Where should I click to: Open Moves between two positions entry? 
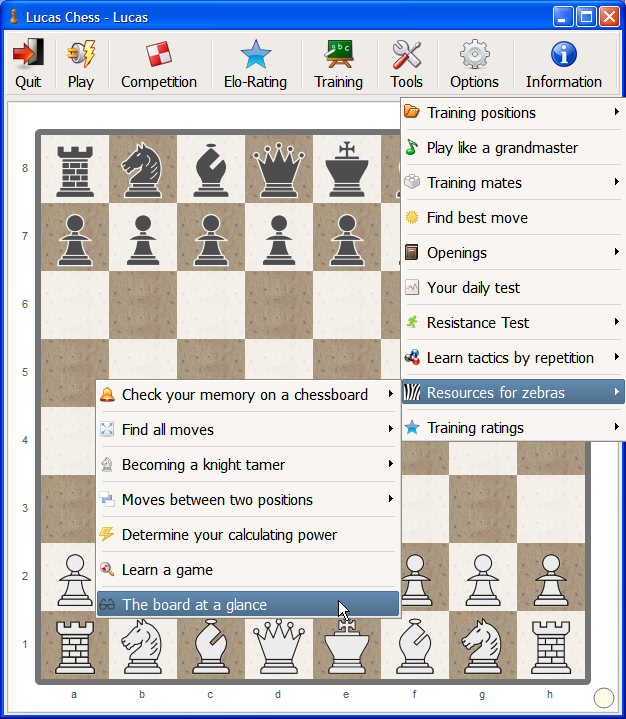(248, 499)
